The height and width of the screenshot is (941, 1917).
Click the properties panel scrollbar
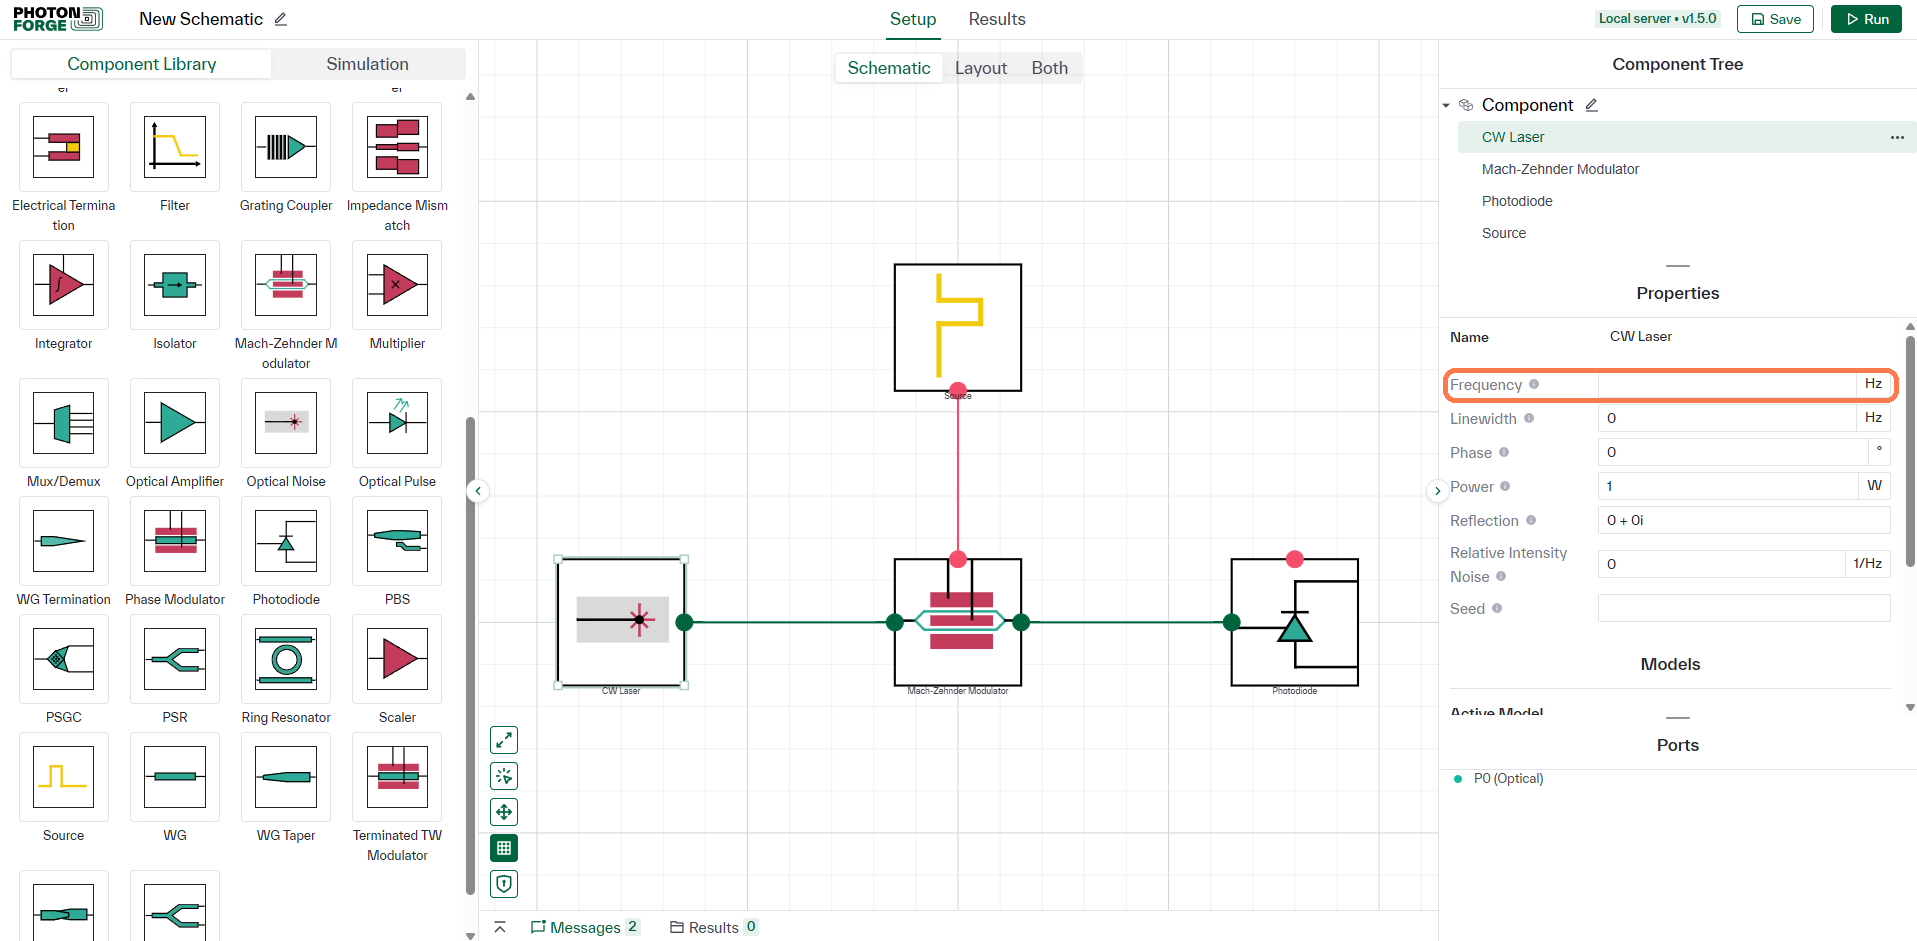point(1910,452)
